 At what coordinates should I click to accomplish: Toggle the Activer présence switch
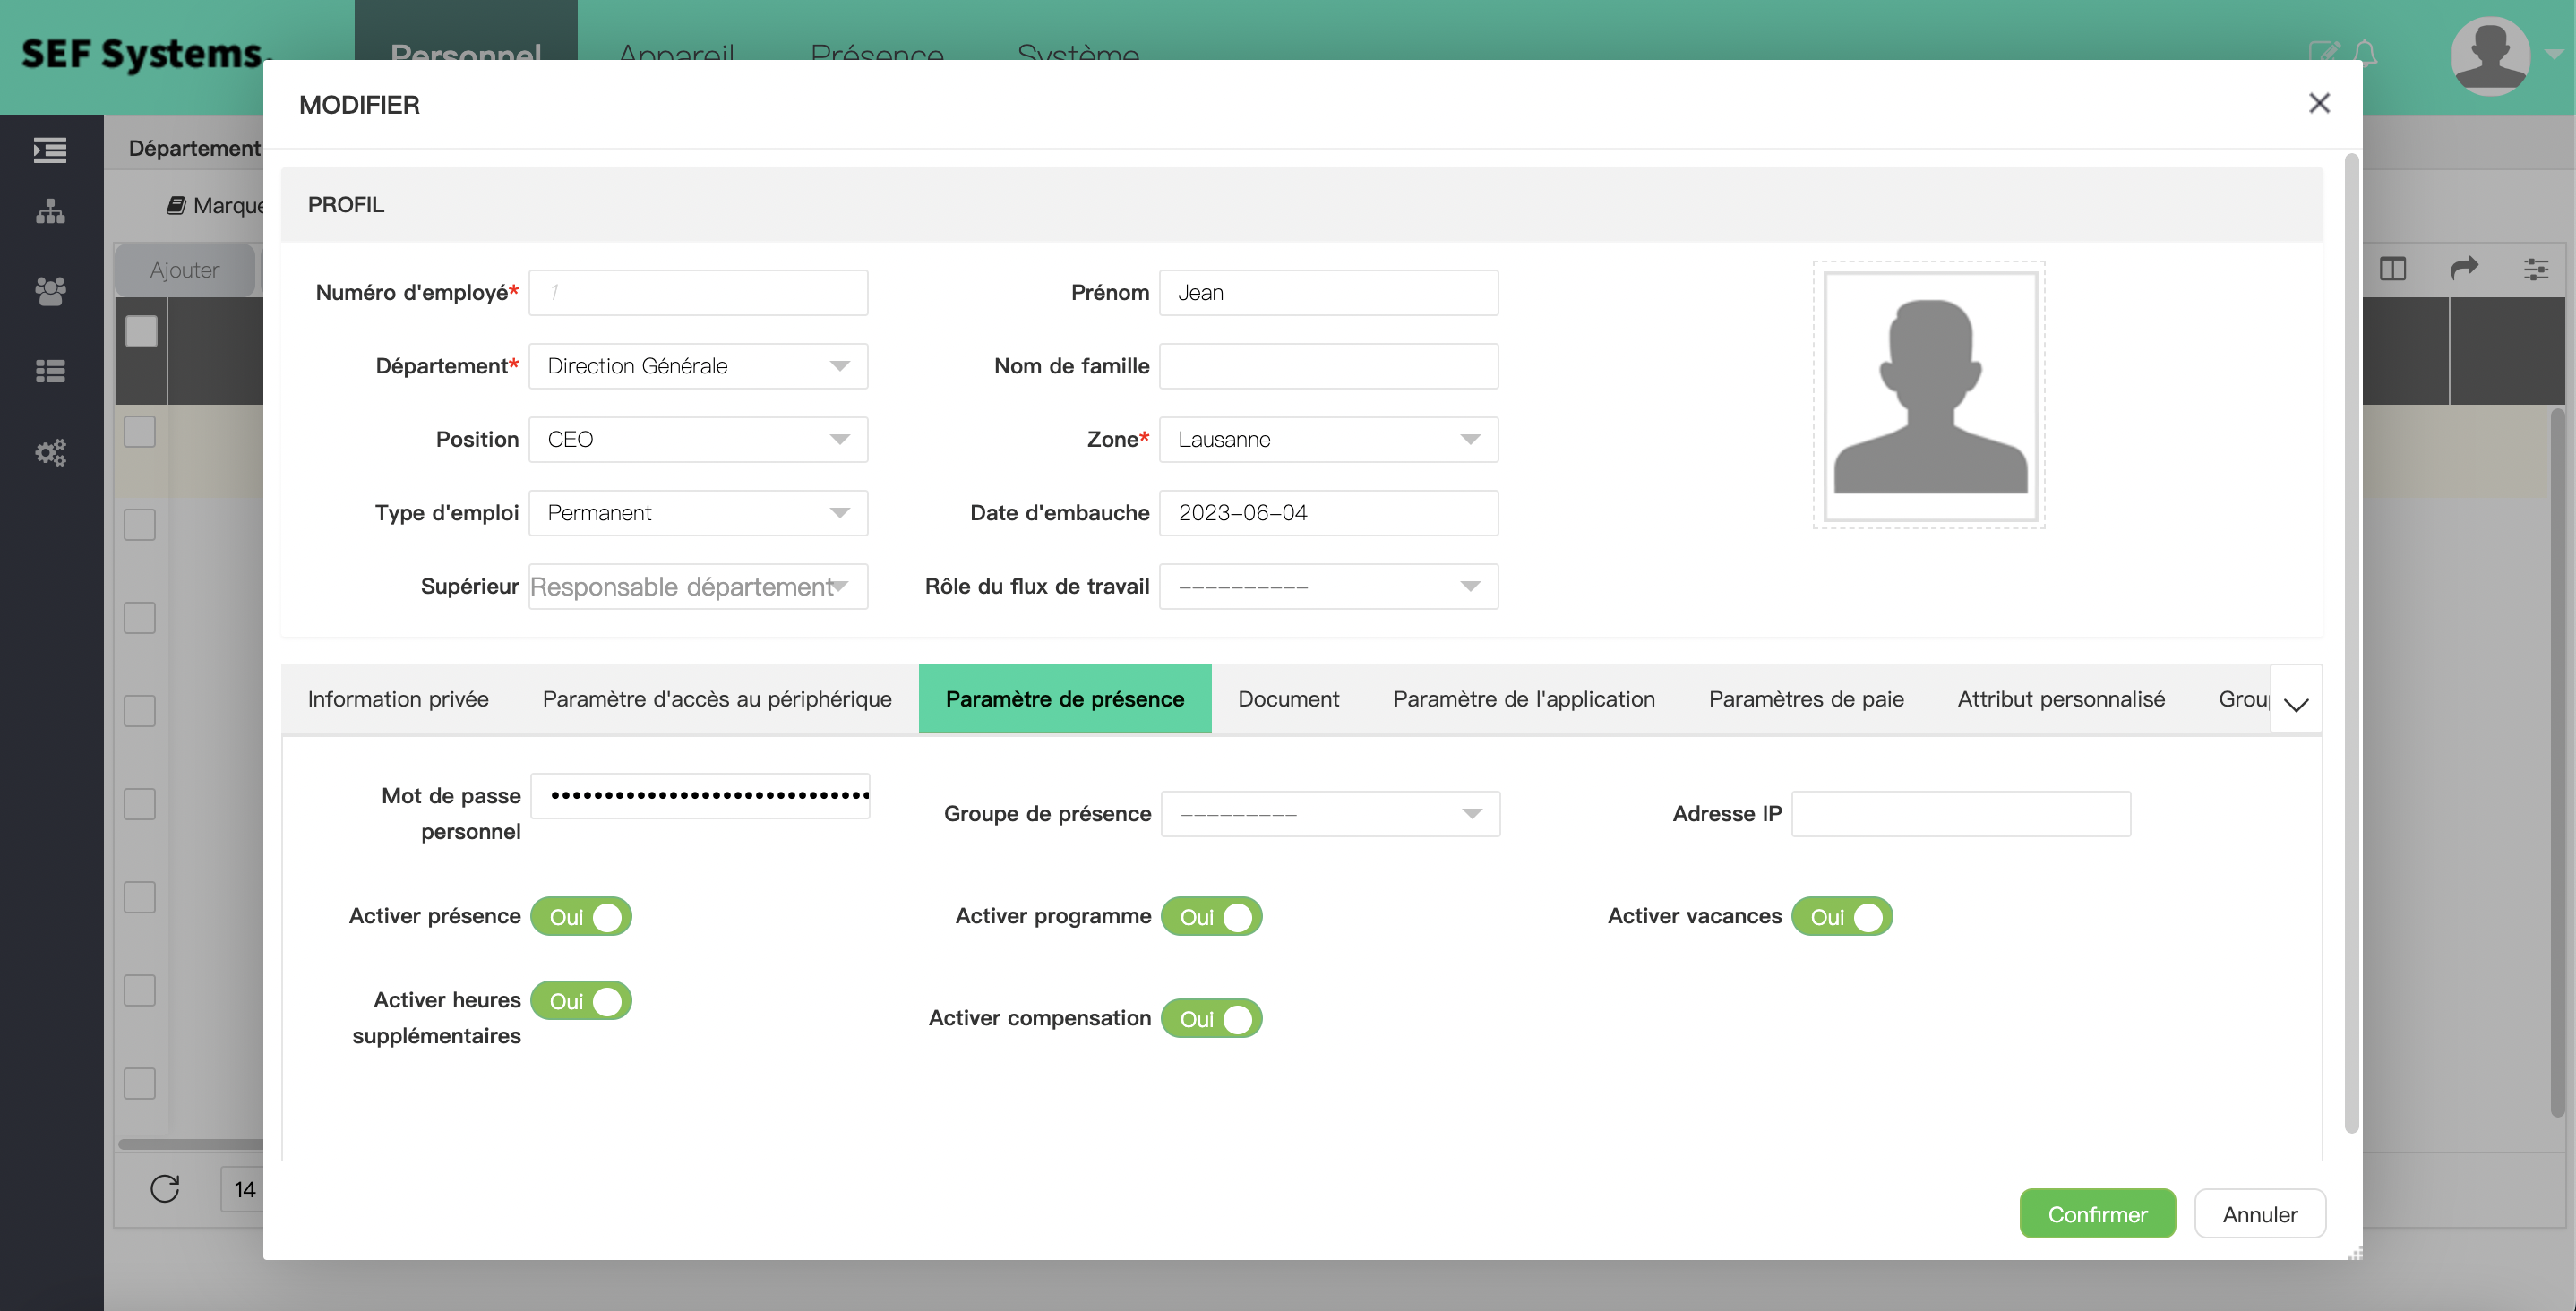coord(581,916)
